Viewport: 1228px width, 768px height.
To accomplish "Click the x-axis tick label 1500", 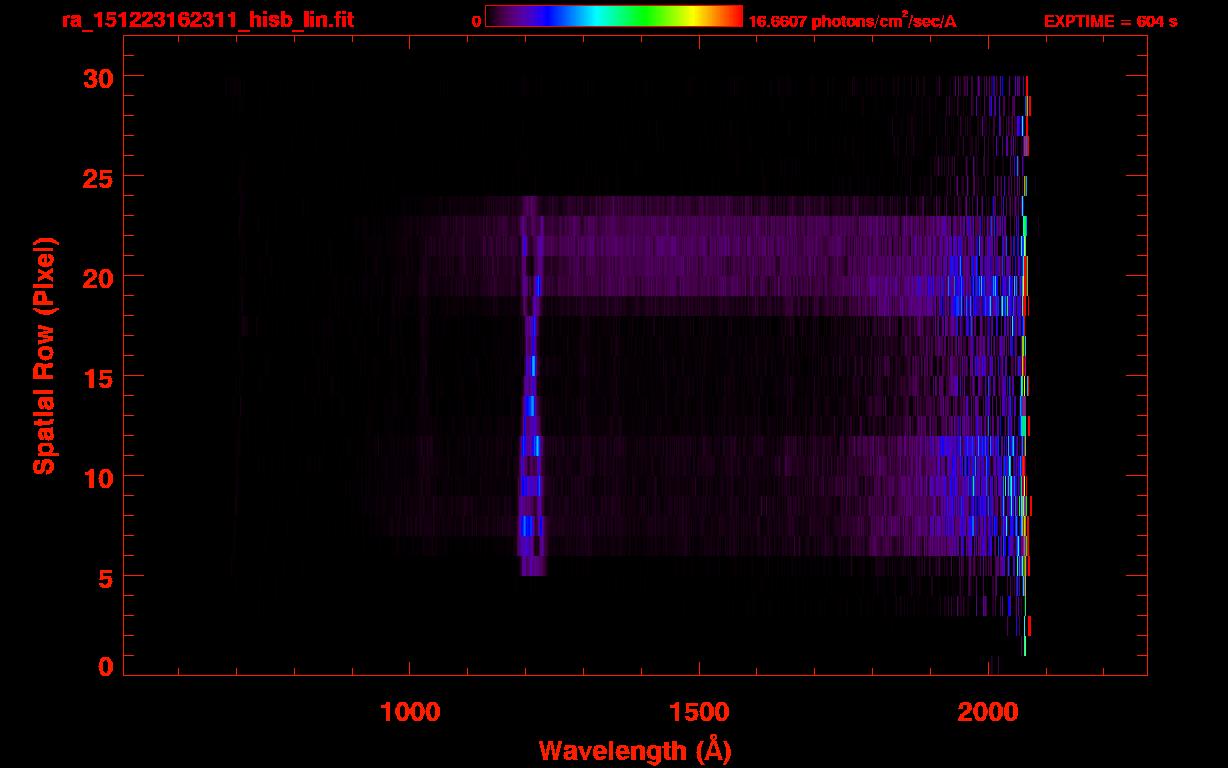I will coord(699,712).
